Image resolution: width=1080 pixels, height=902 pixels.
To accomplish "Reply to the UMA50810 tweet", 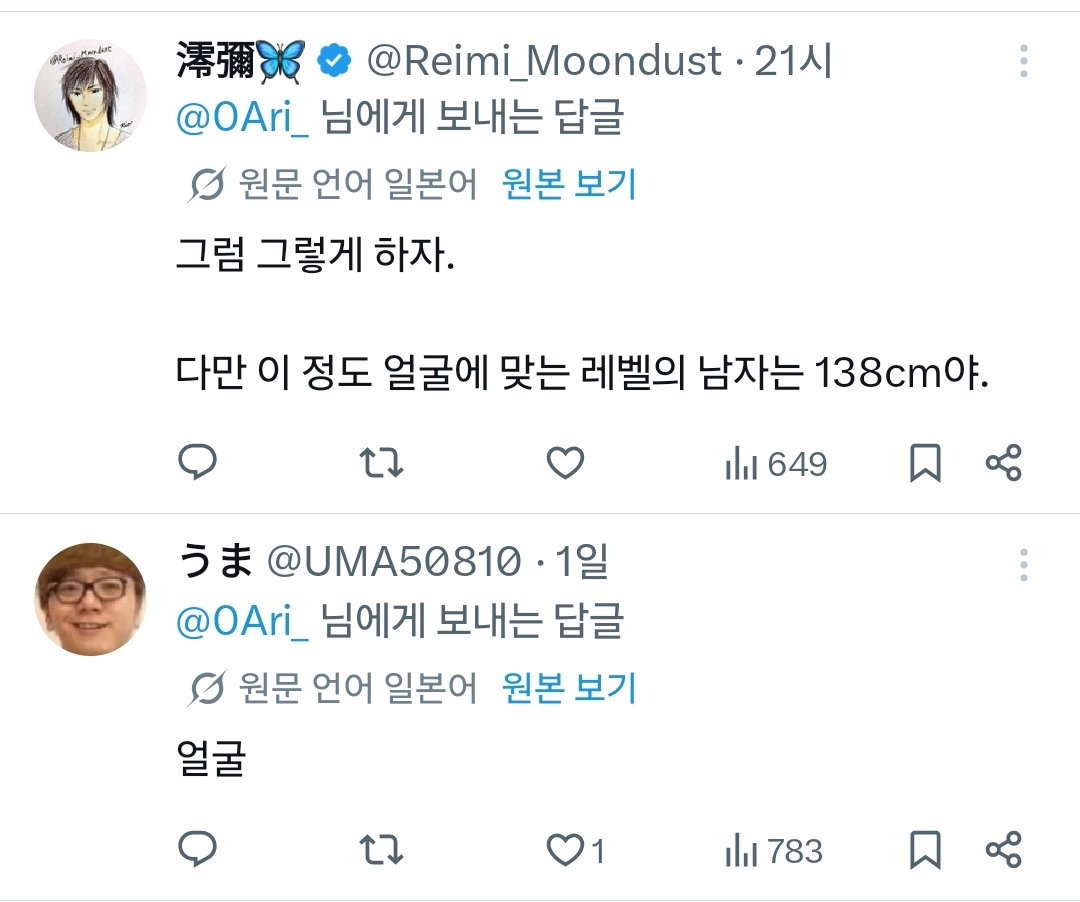I will [x=198, y=849].
